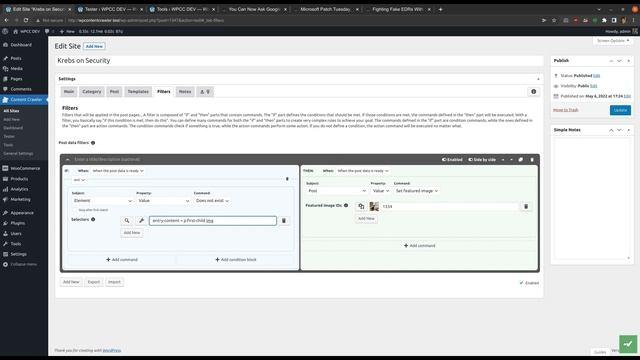Screen dimensions: 640x360
Task: Open Appearance in the sidebar
Action: point(22,213)
